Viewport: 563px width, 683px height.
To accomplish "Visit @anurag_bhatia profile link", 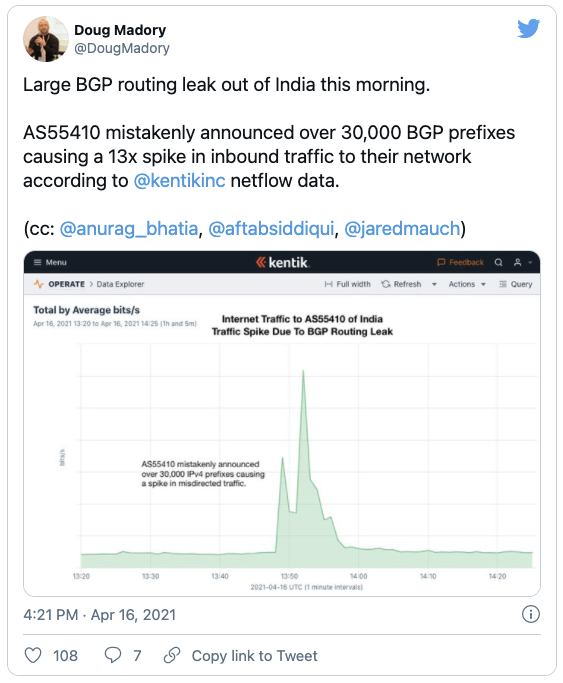I will pos(128,229).
